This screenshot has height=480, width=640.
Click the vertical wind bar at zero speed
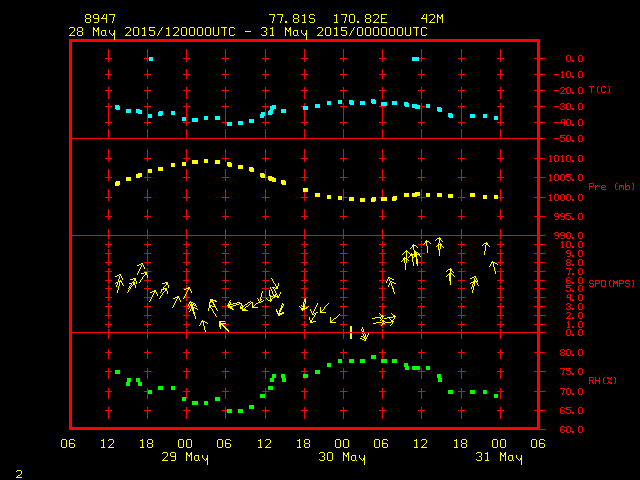click(351, 332)
